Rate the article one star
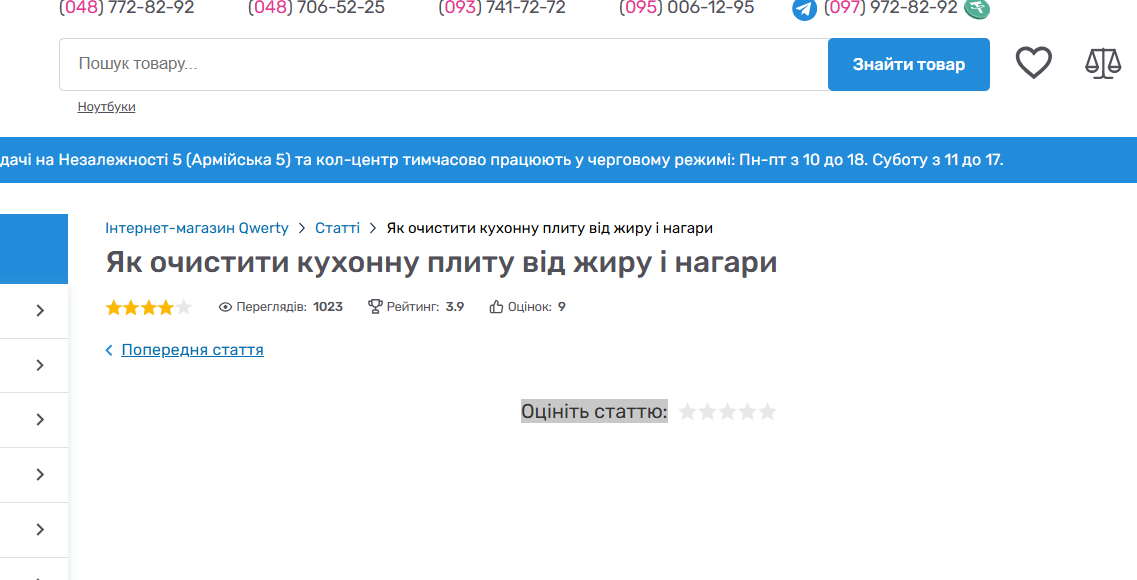 687,412
